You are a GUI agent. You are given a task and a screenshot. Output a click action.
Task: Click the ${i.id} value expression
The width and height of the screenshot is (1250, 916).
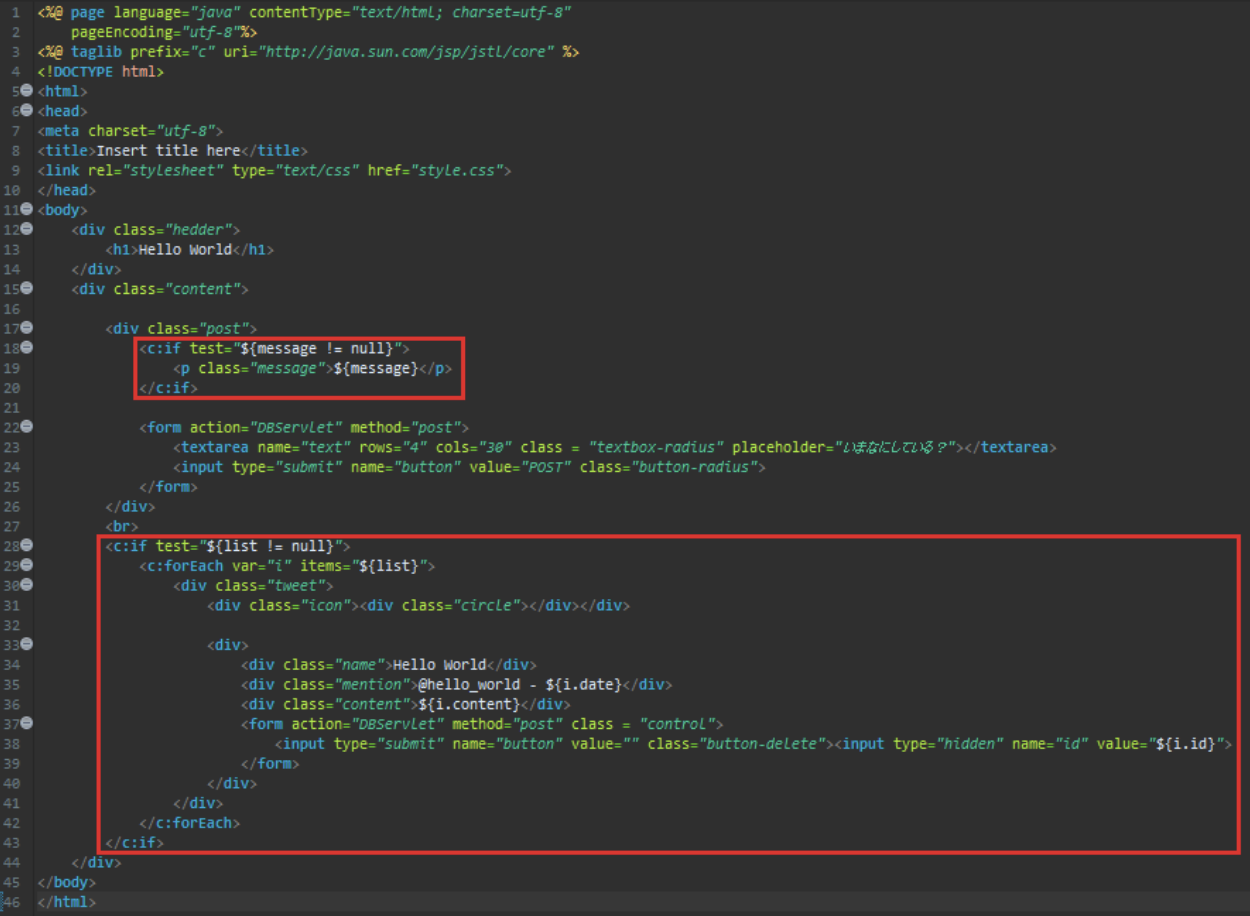tap(1185, 744)
